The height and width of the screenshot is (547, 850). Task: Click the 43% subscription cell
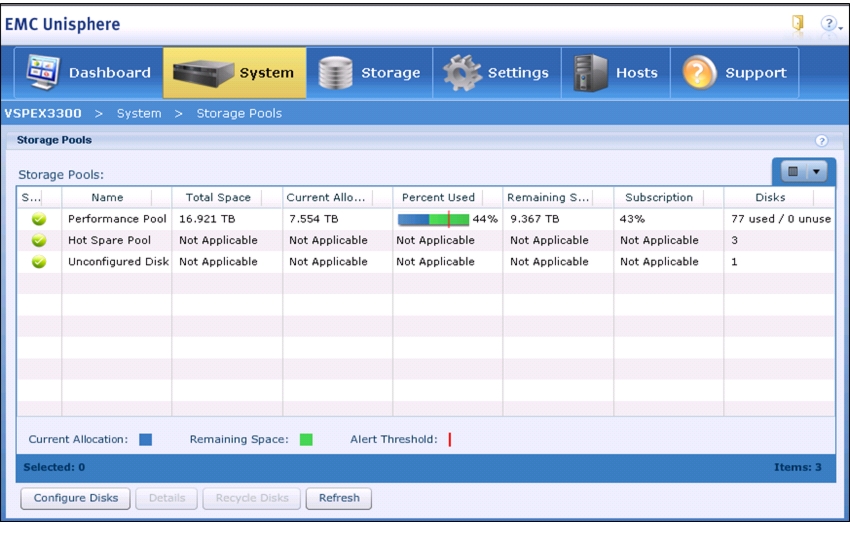click(632, 219)
